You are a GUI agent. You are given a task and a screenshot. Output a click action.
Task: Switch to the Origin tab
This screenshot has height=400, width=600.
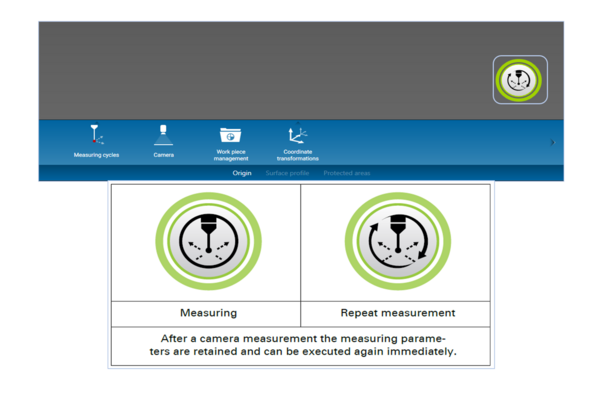242,173
